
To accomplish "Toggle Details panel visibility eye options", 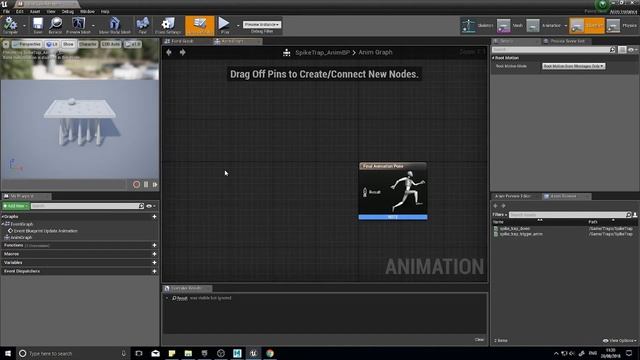I will click(x=632, y=49).
